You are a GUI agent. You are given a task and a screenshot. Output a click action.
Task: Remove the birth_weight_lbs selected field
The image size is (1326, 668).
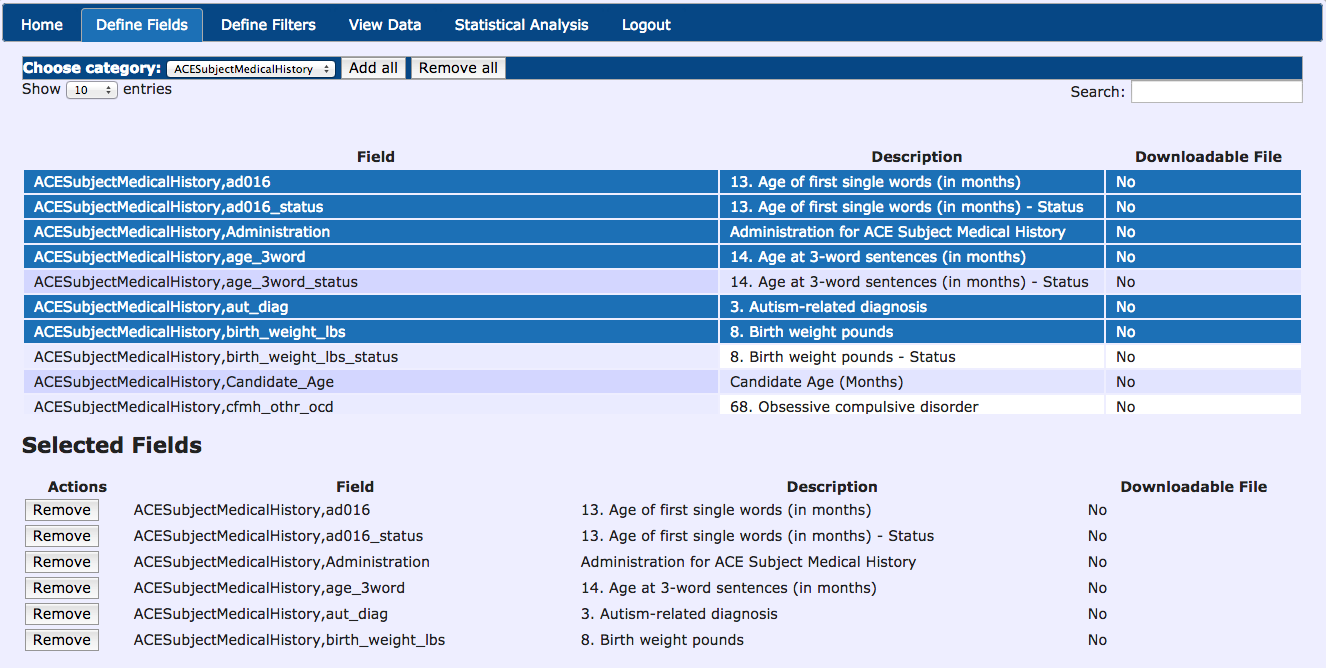[x=62, y=640]
